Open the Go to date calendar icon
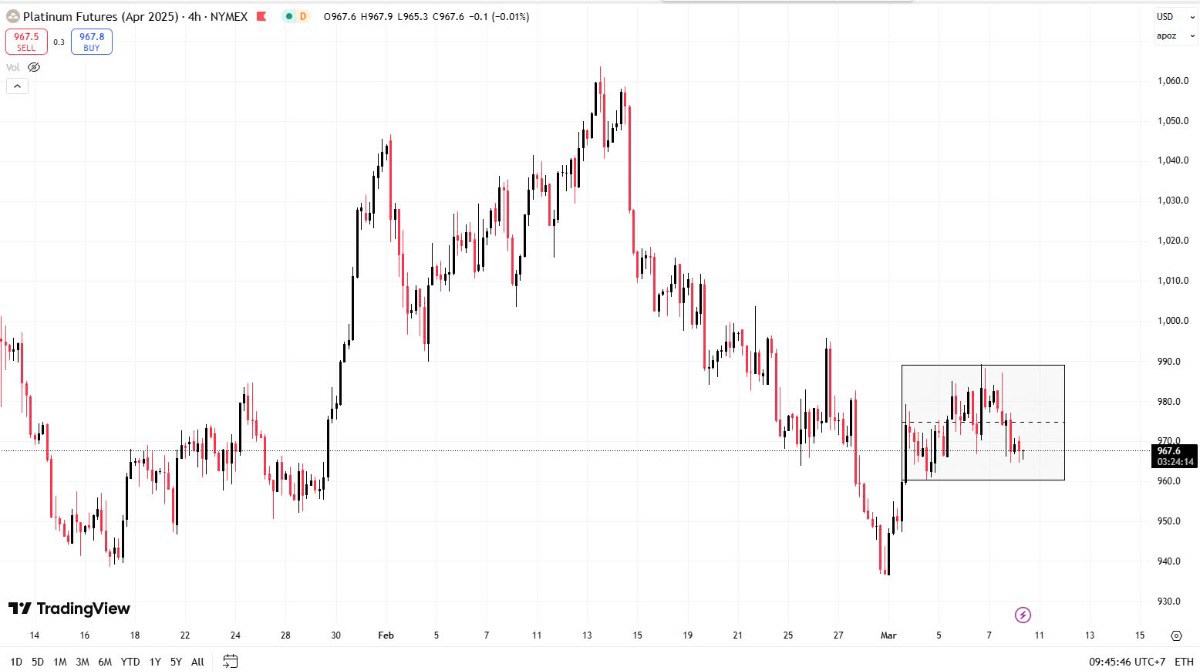 pyautogui.click(x=230, y=661)
